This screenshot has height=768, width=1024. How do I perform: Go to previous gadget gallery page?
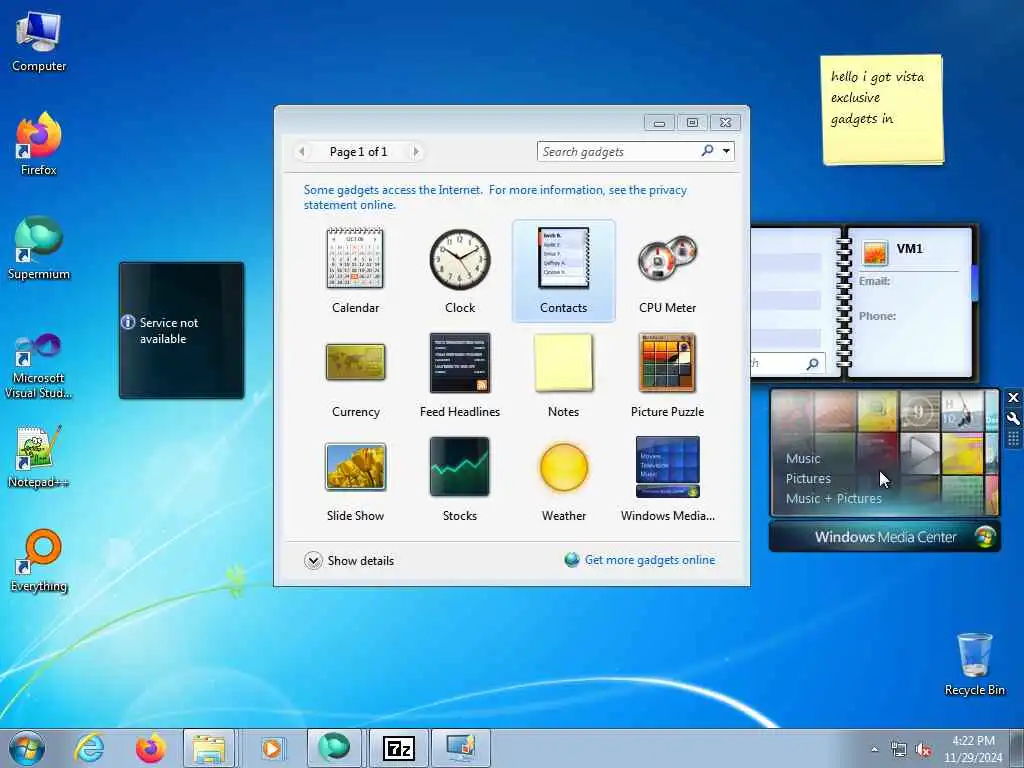pyautogui.click(x=302, y=152)
